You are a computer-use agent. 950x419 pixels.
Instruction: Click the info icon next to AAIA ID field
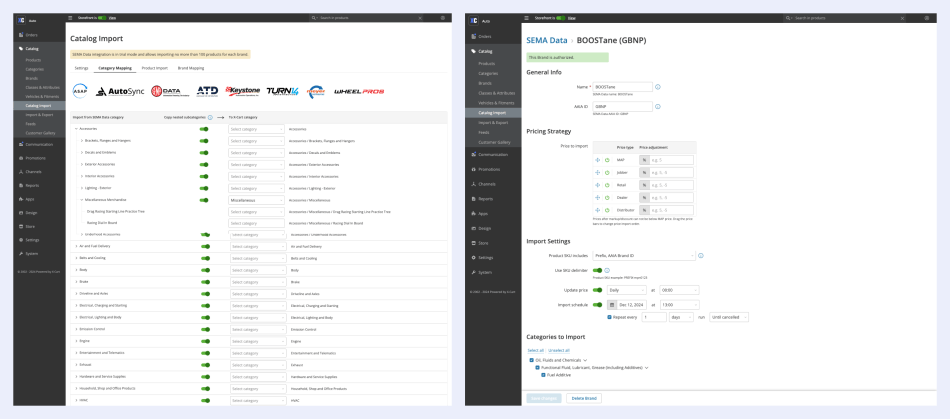(x=658, y=107)
